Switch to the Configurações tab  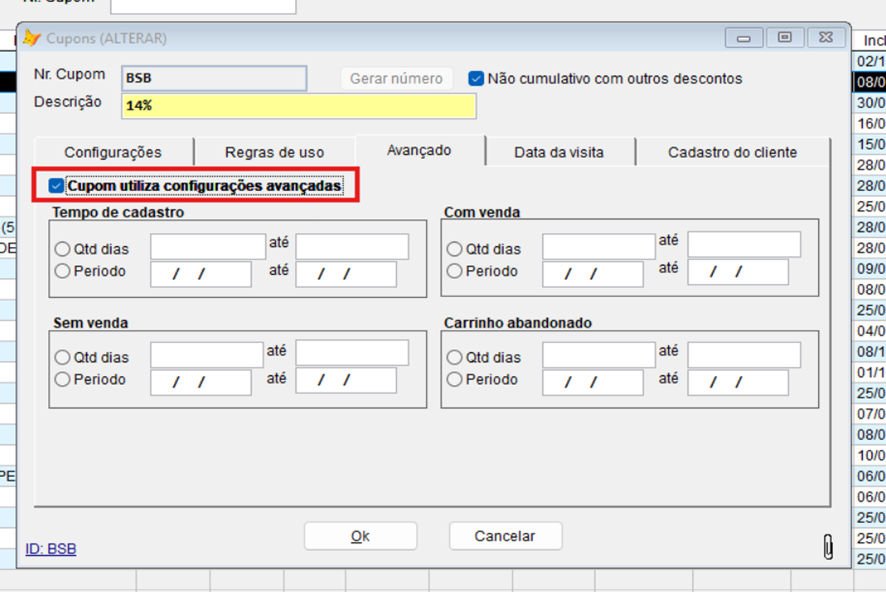(x=113, y=152)
